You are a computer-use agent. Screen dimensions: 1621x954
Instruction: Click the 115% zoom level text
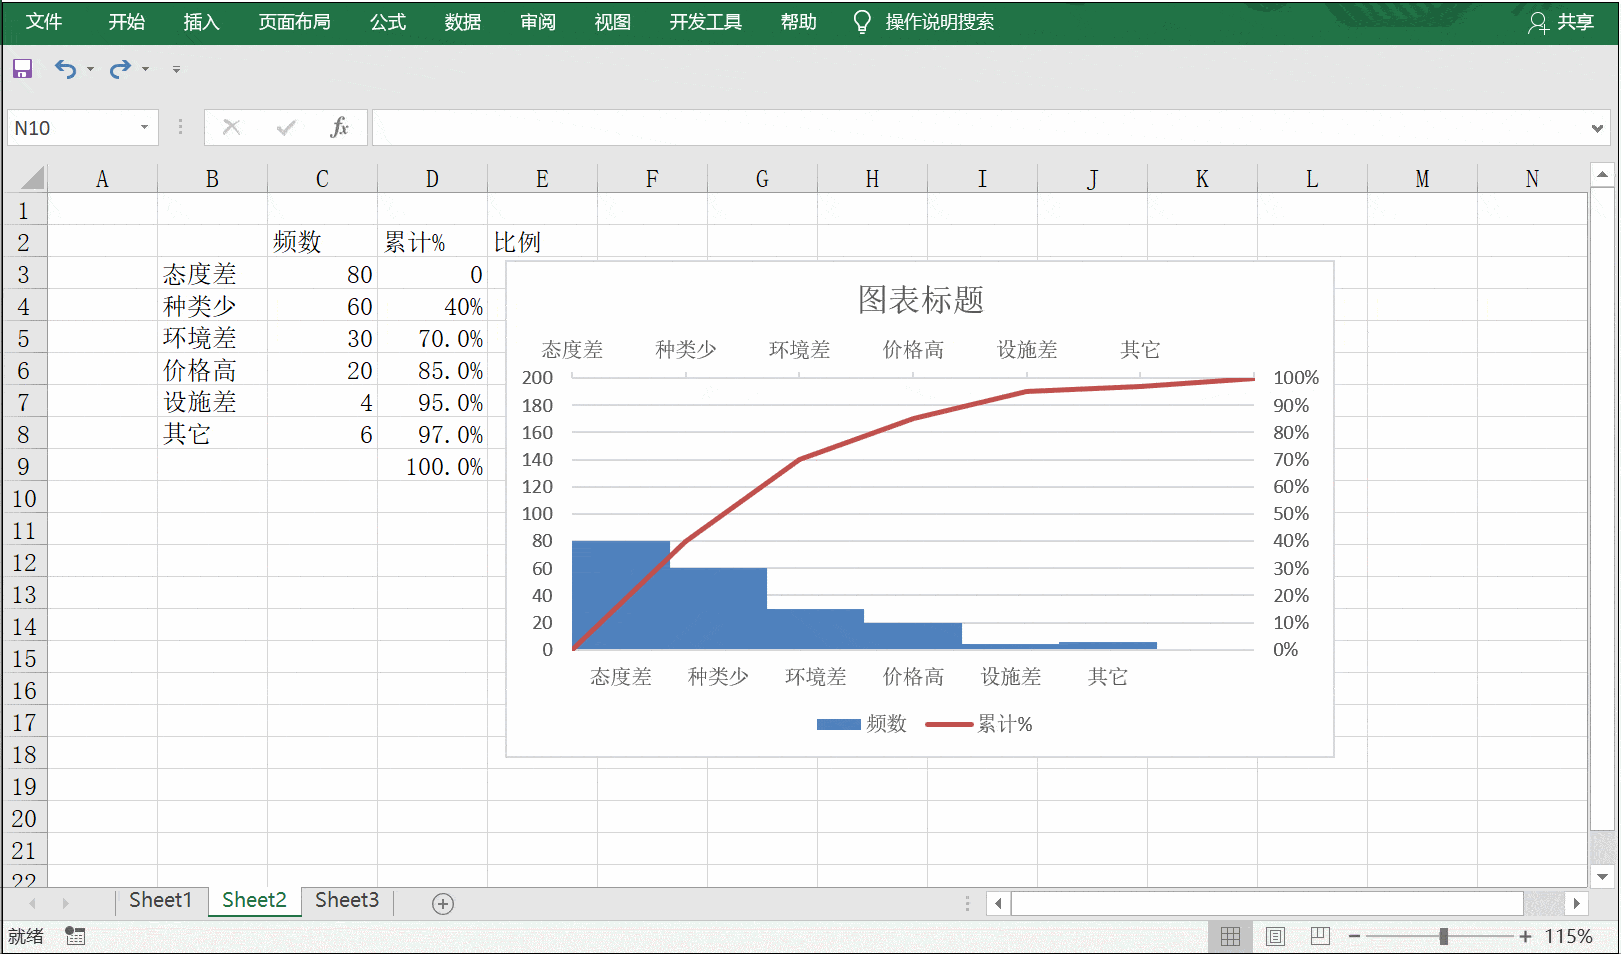[x=1568, y=936]
